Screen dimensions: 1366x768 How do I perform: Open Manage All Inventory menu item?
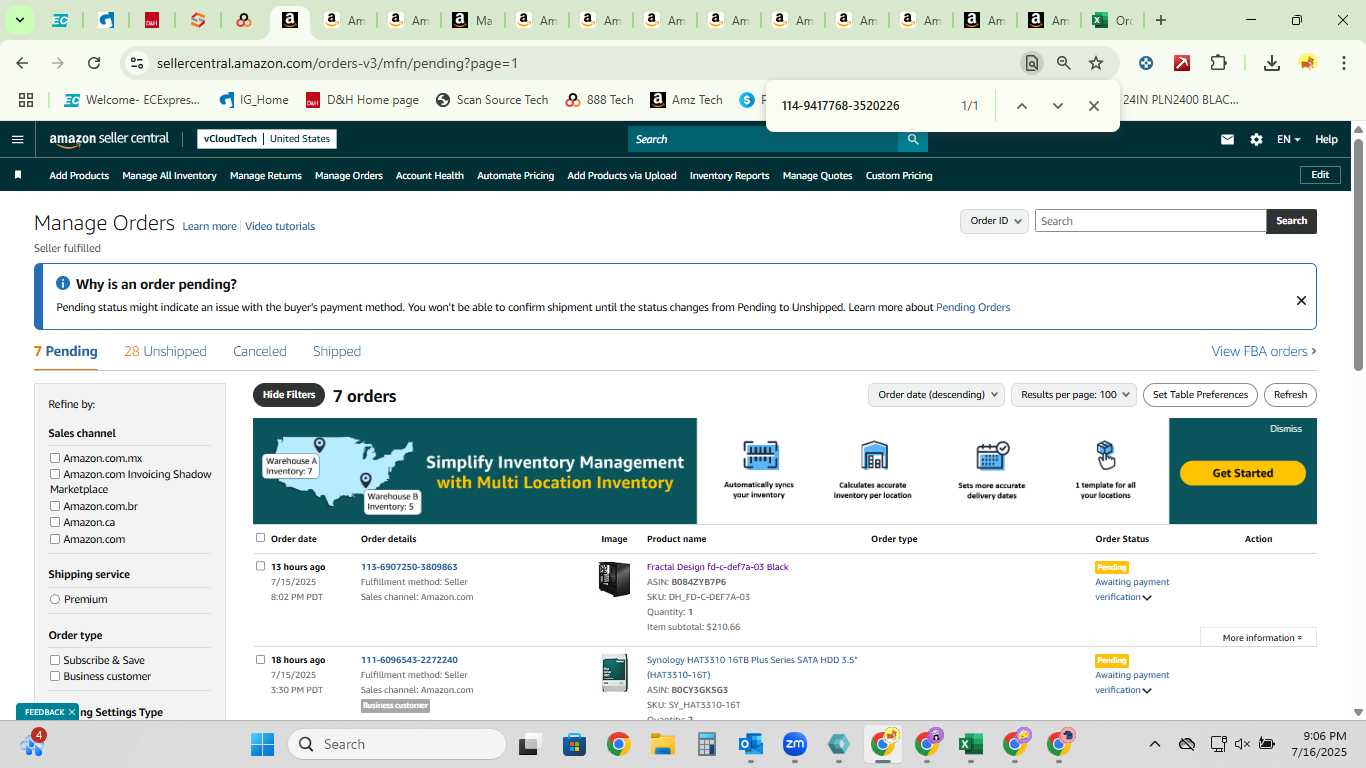click(x=169, y=175)
